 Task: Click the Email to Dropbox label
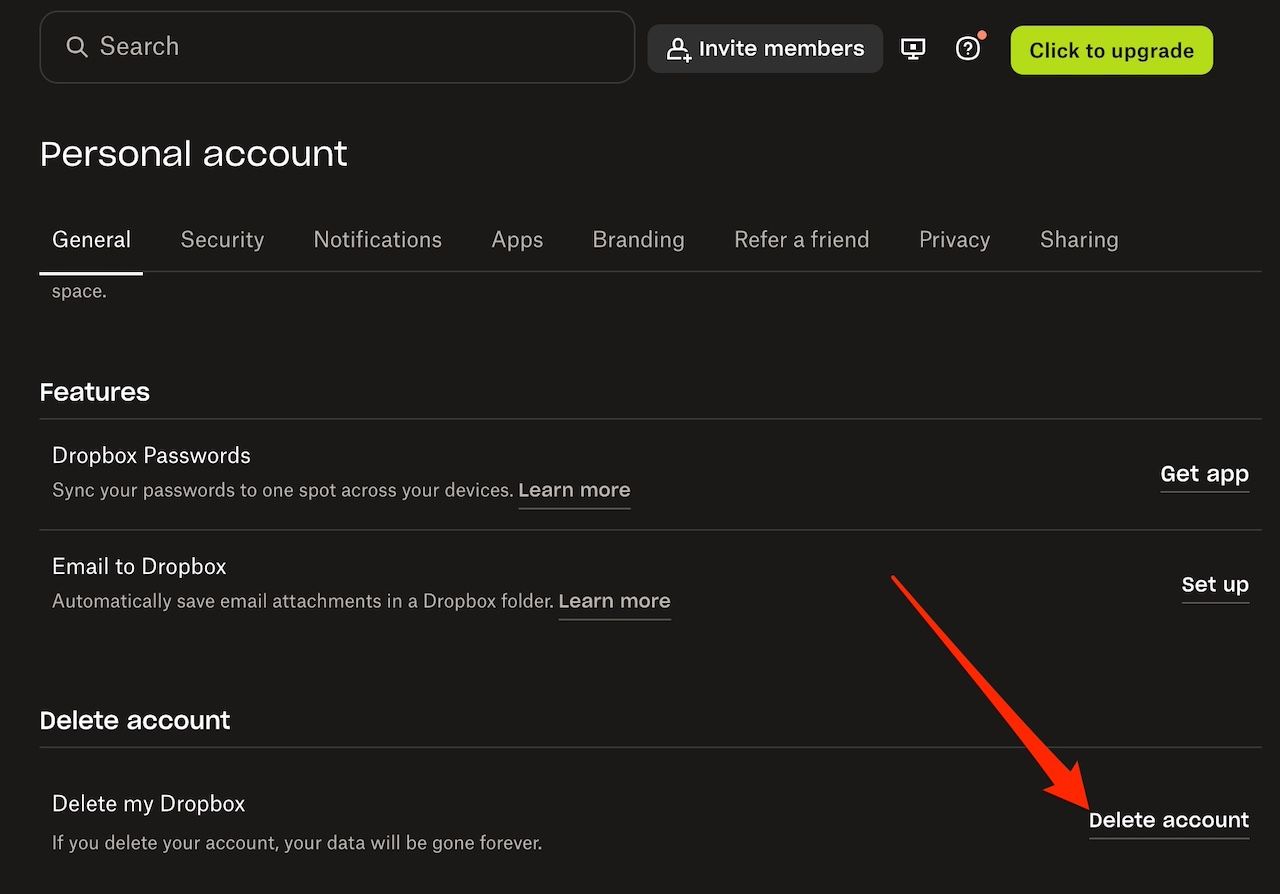[139, 567]
